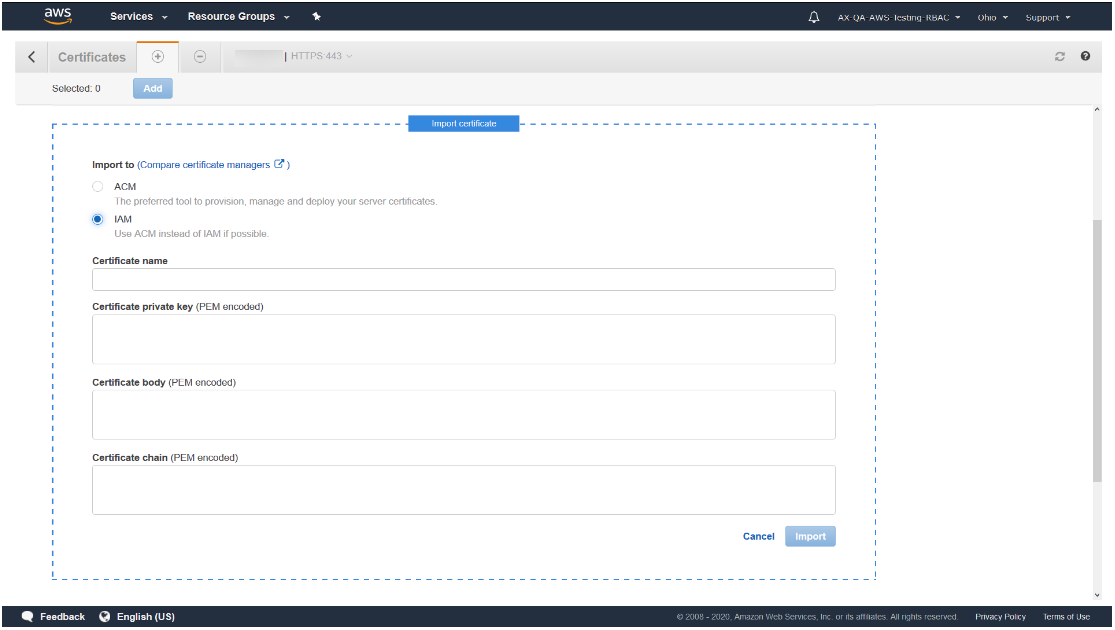Click the Add button
This screenshot has width=1115, height=630.
click(x=153, y=88)
